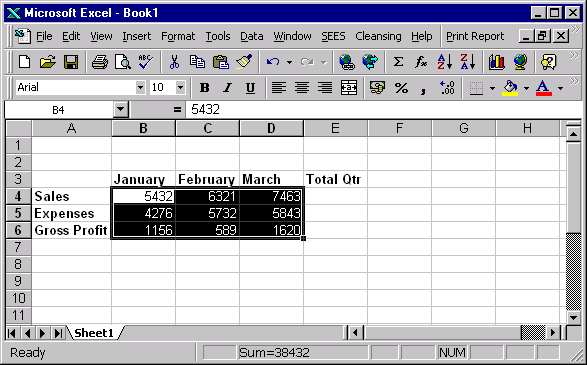Apply AutoSum sigma button
Viewport: 587px width, 365px height.
coord(398,62)
